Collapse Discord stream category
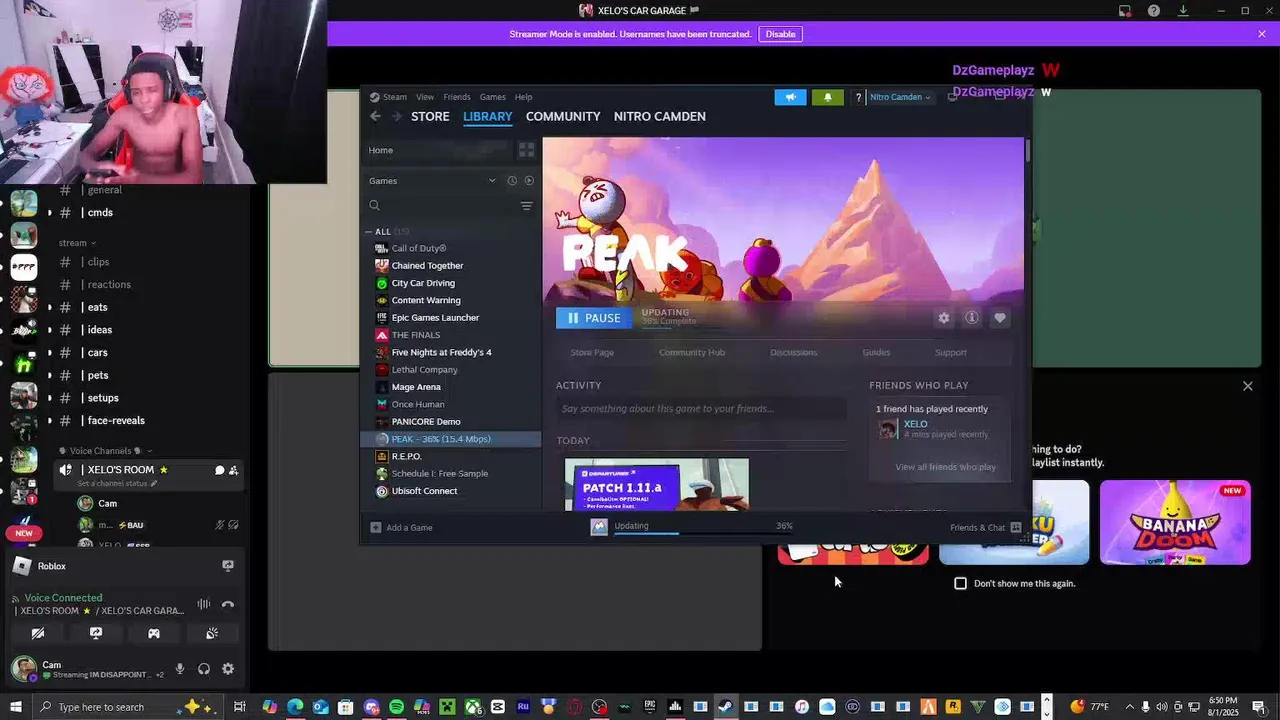 coord(76,243)
